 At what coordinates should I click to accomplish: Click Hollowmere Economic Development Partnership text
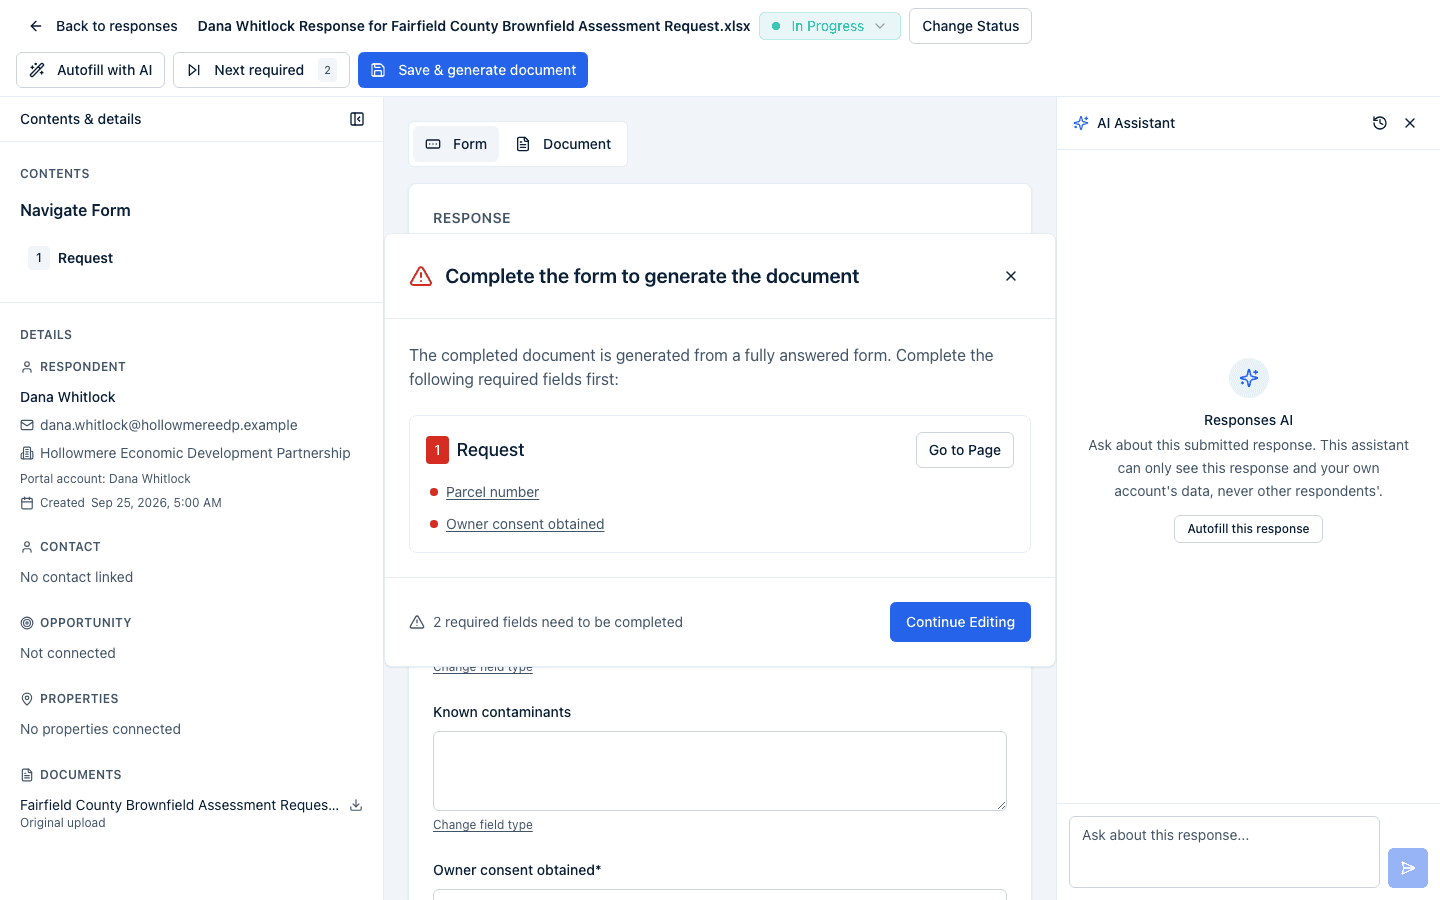pos(195,453)
